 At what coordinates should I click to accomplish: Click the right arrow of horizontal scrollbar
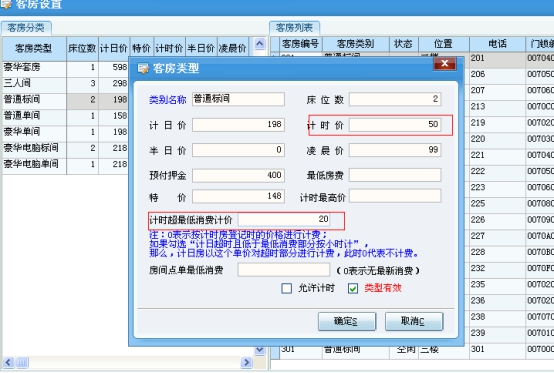tap(246, 362)
